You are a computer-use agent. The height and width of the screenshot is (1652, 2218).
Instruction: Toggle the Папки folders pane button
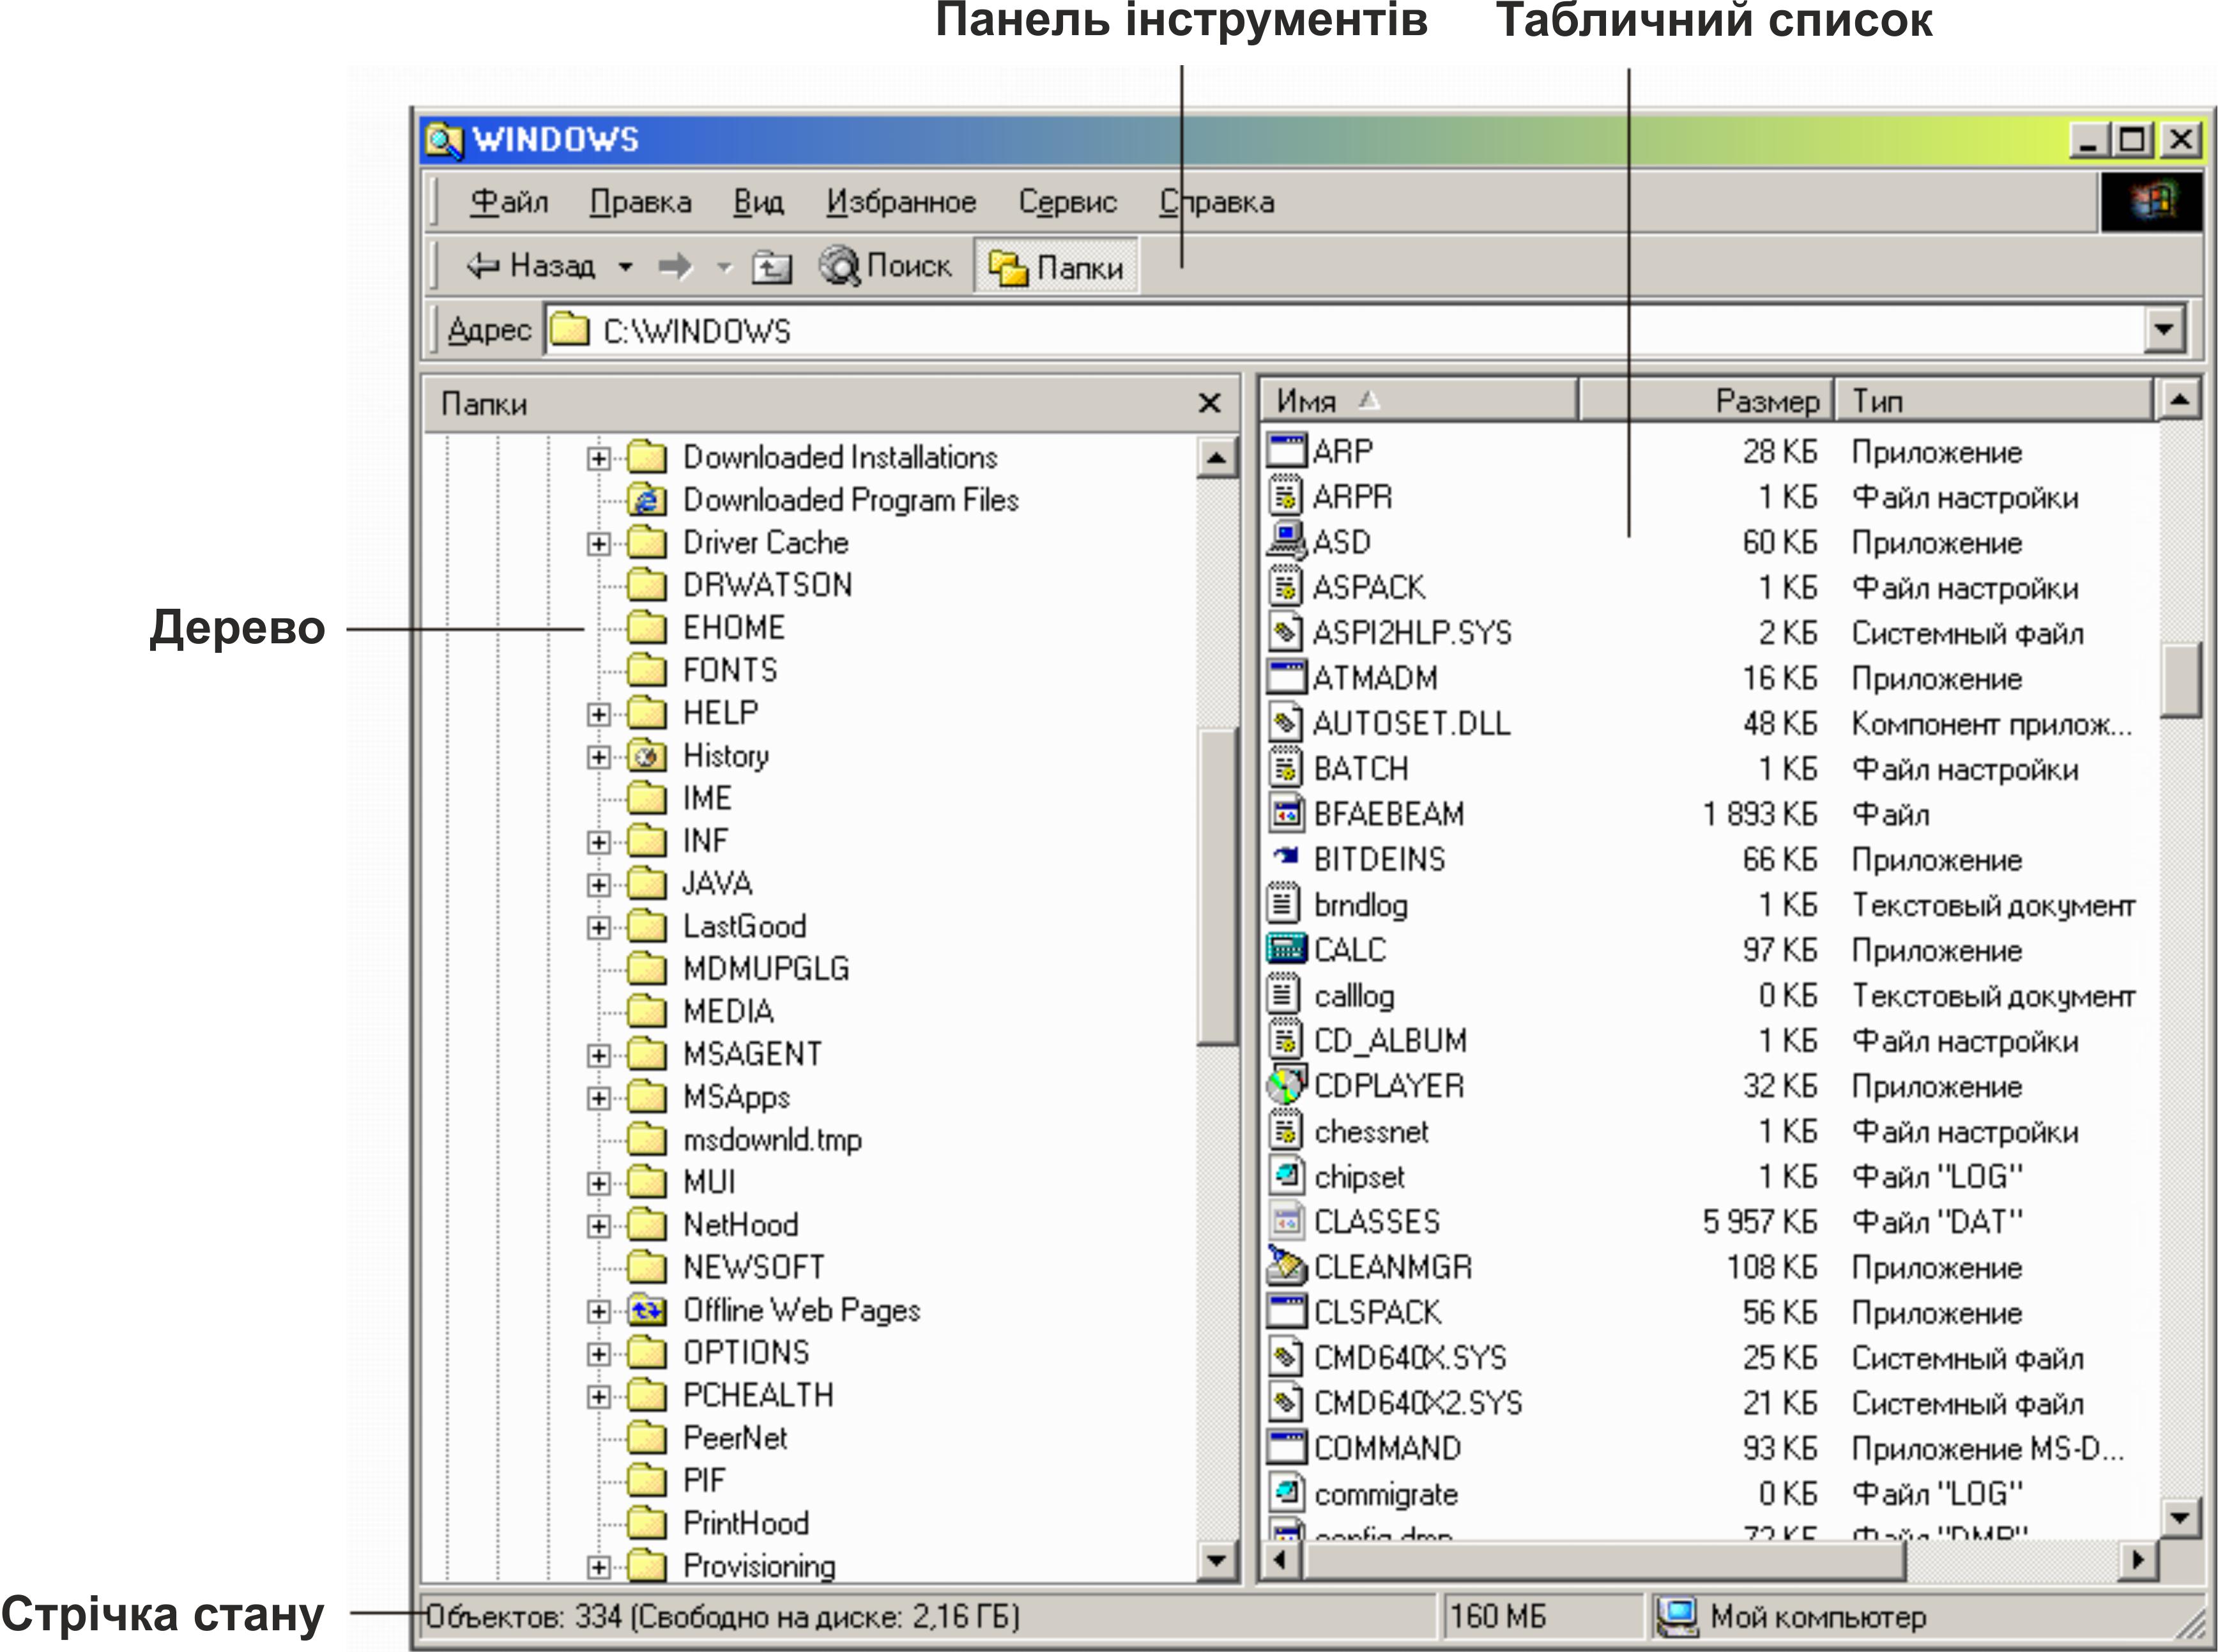click(1056, 267)
